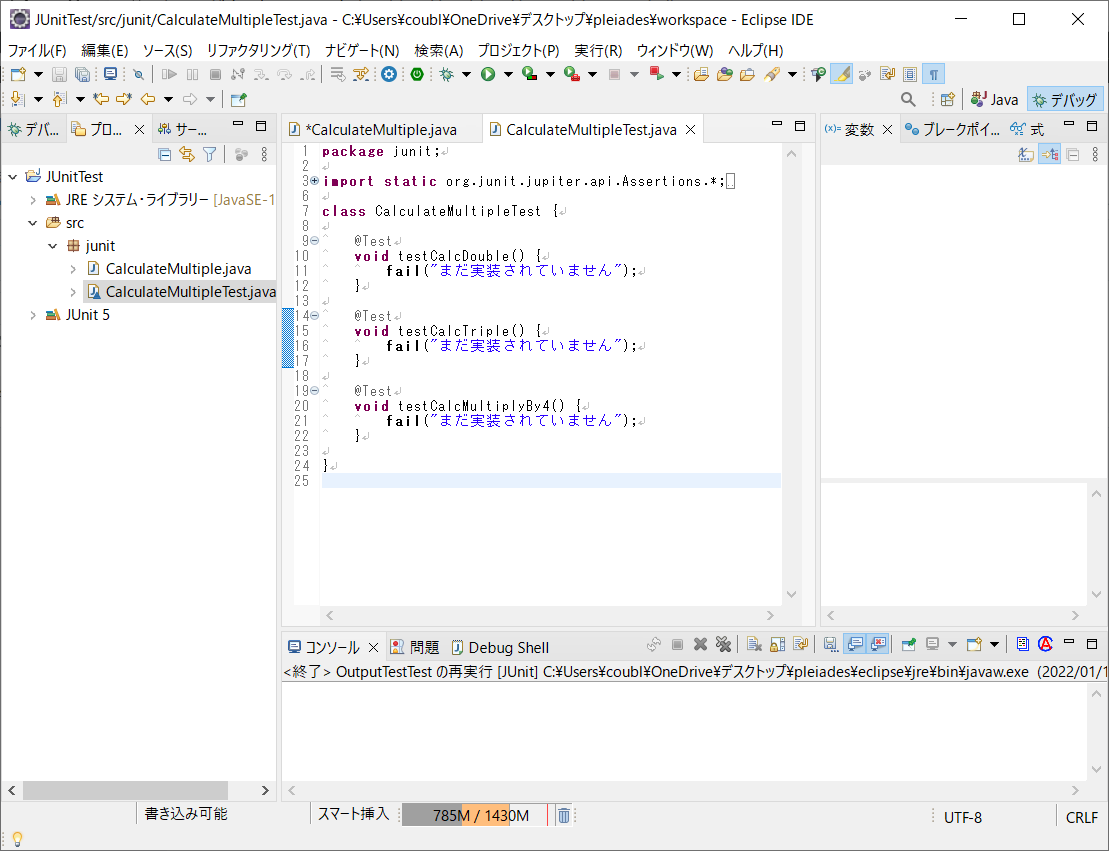This screenshot has width=1109, height=851.
Task: Click the New wizard toolbar icon
Action: [x=18, y=74]
